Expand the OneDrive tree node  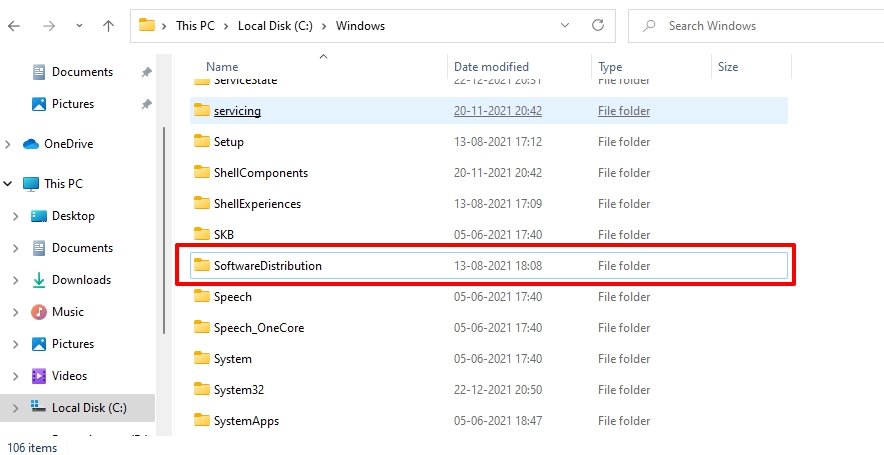point(8,144)
